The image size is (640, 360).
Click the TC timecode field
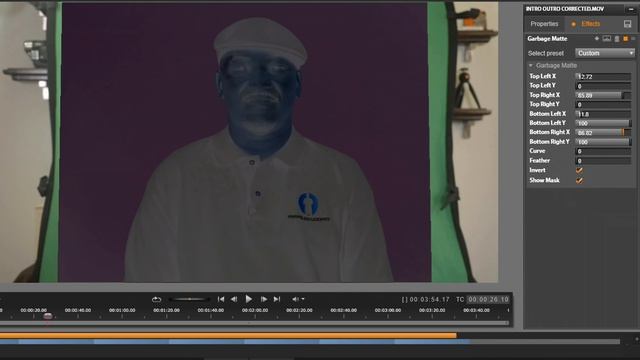pyautogui.click(x=488, y=299)
